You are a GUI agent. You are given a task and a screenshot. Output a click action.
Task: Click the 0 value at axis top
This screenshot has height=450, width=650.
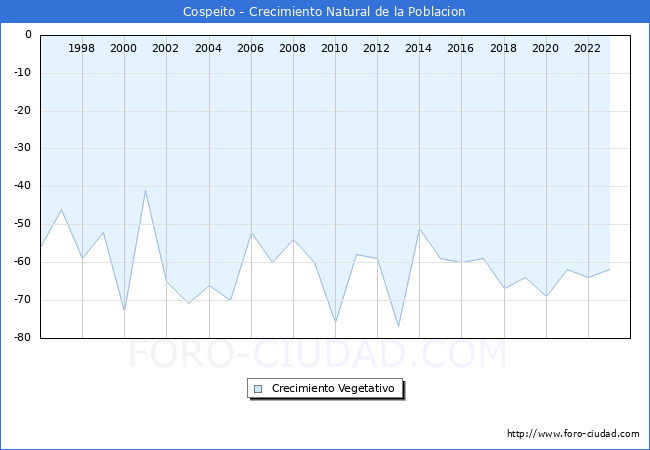(x=28, y=35)
